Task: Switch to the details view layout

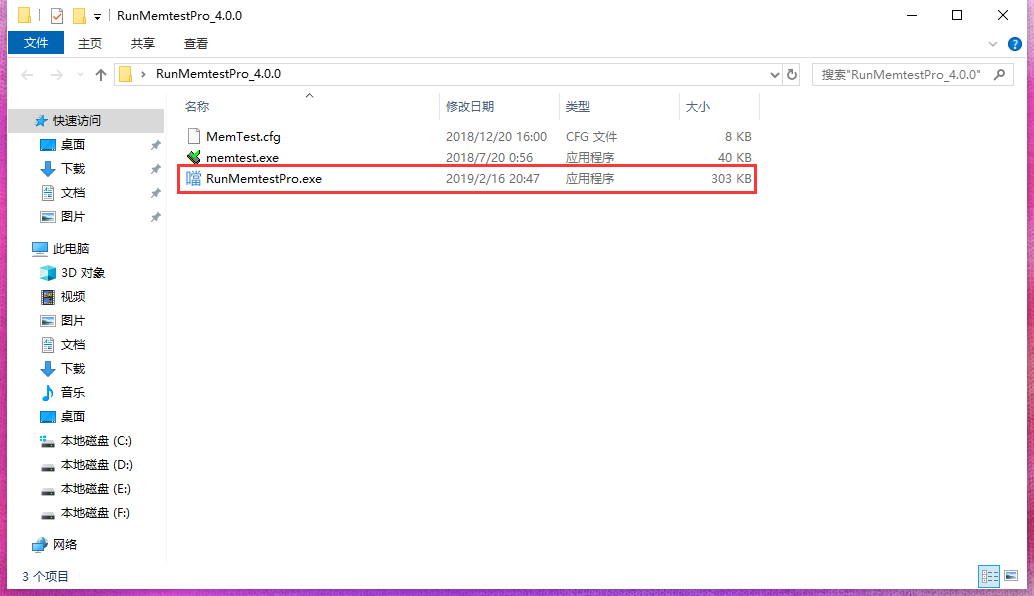Action: coord(989,576)
